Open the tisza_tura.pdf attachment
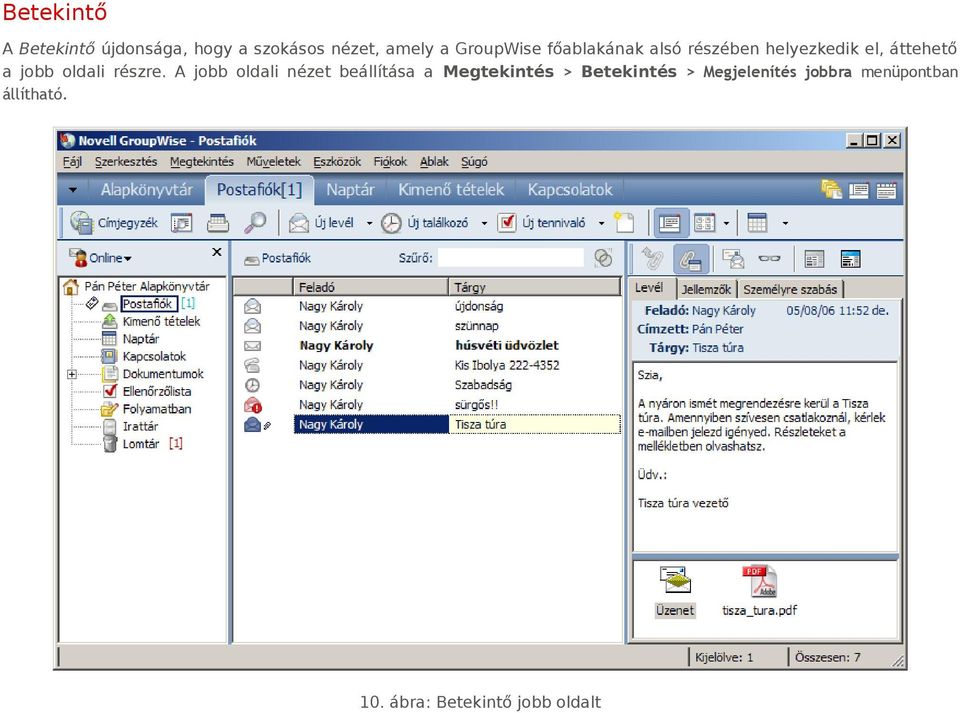960x713 pixels. click(x=759, y=591)
